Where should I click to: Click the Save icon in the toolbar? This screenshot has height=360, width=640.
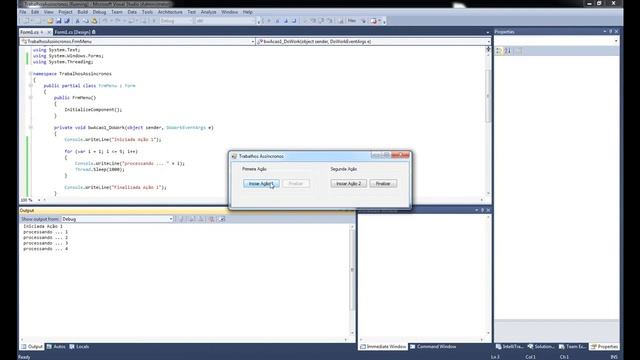(58, 21)
